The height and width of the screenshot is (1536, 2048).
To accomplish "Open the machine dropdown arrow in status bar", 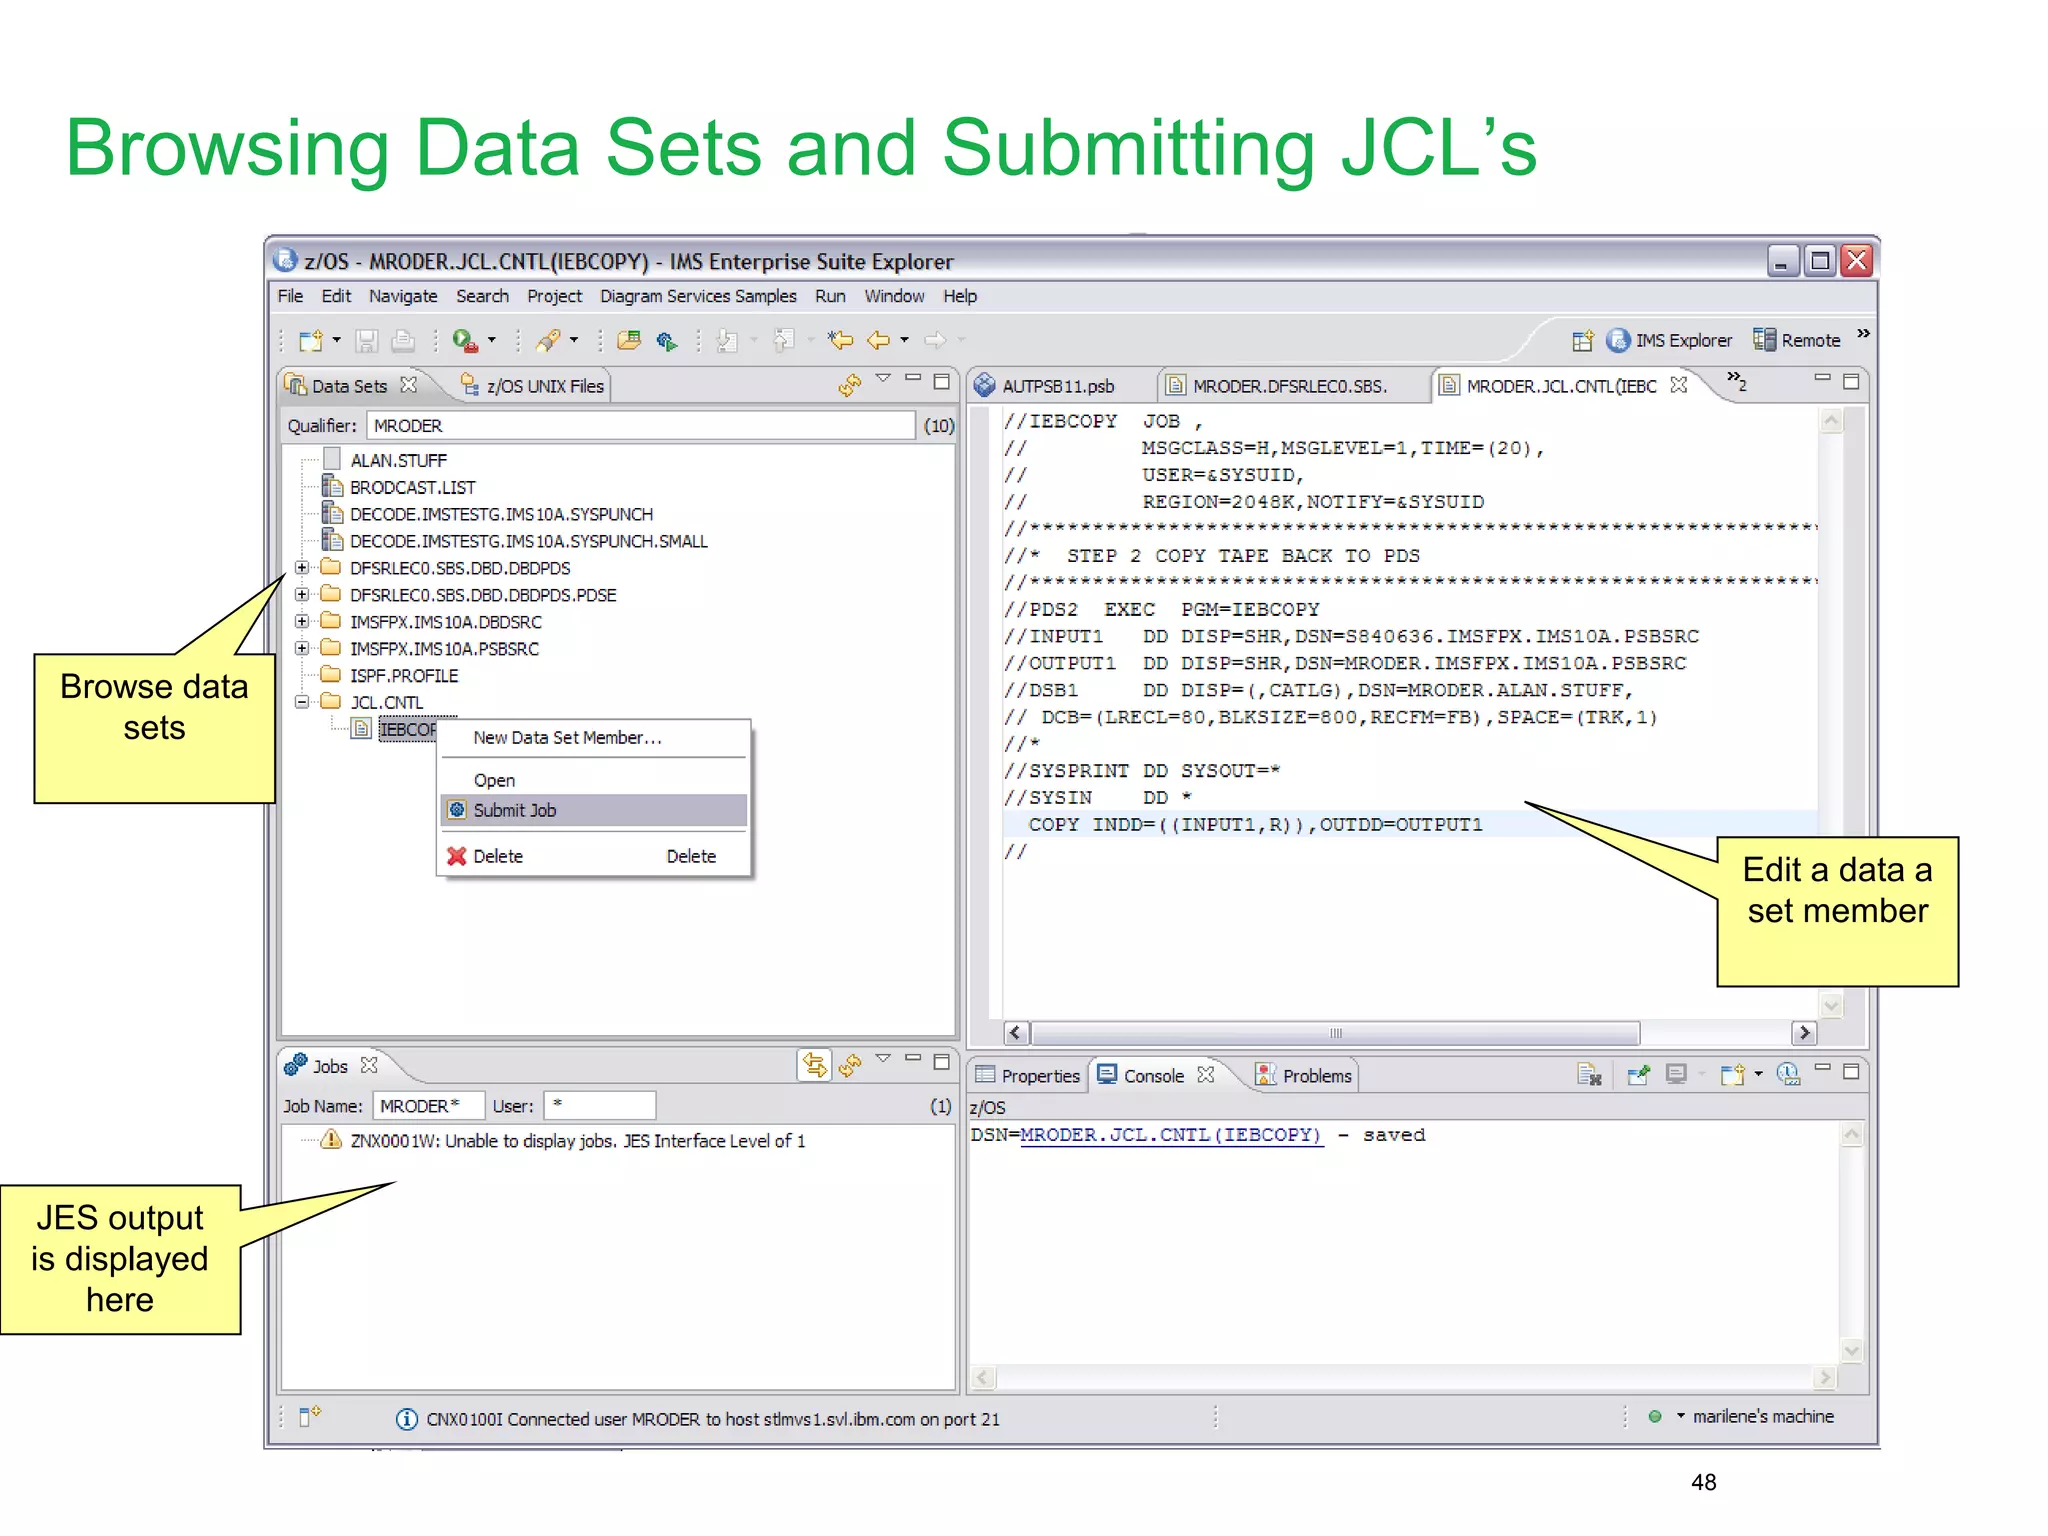I will tap(1681, 1416).
